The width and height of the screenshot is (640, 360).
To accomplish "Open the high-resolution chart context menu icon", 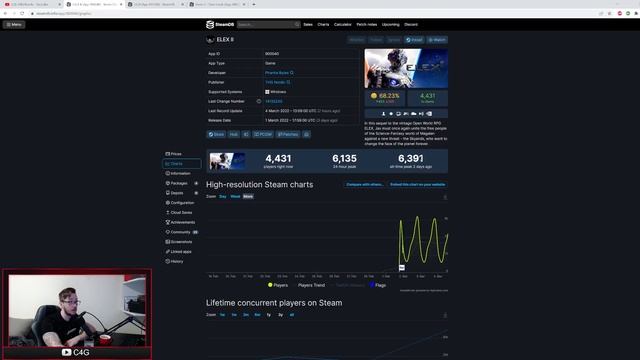I will click(445, 197).
